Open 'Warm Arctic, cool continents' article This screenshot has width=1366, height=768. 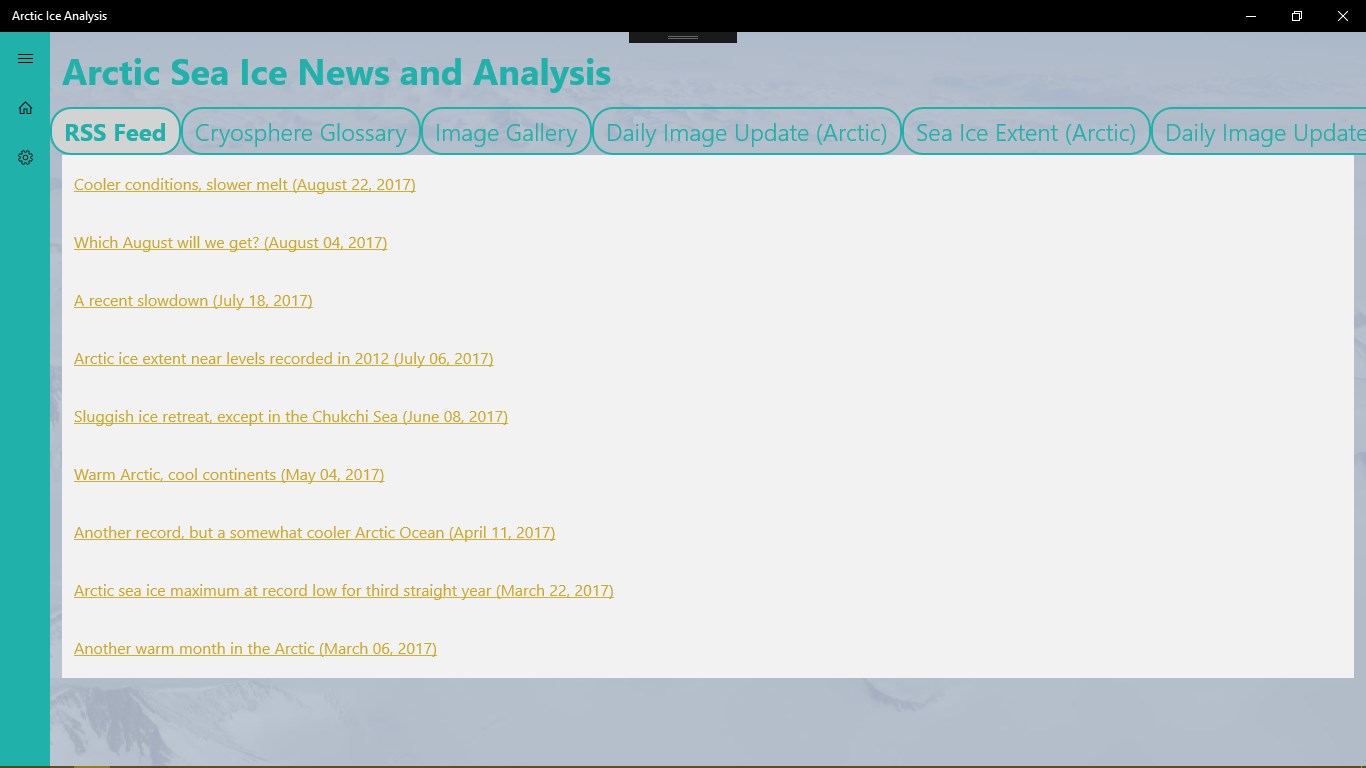(229, 475)
